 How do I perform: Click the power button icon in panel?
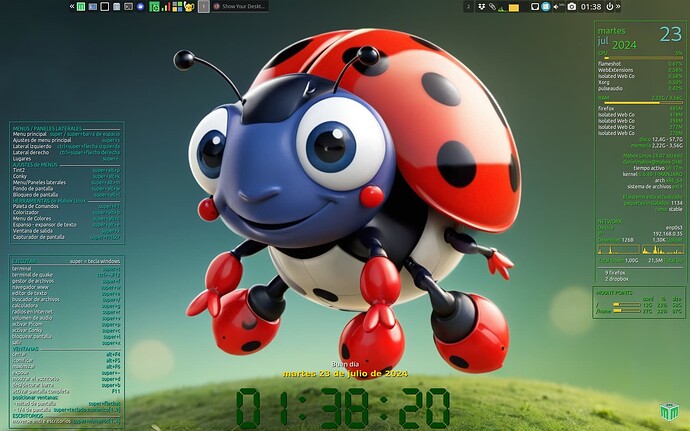click(x=609, y=6)
